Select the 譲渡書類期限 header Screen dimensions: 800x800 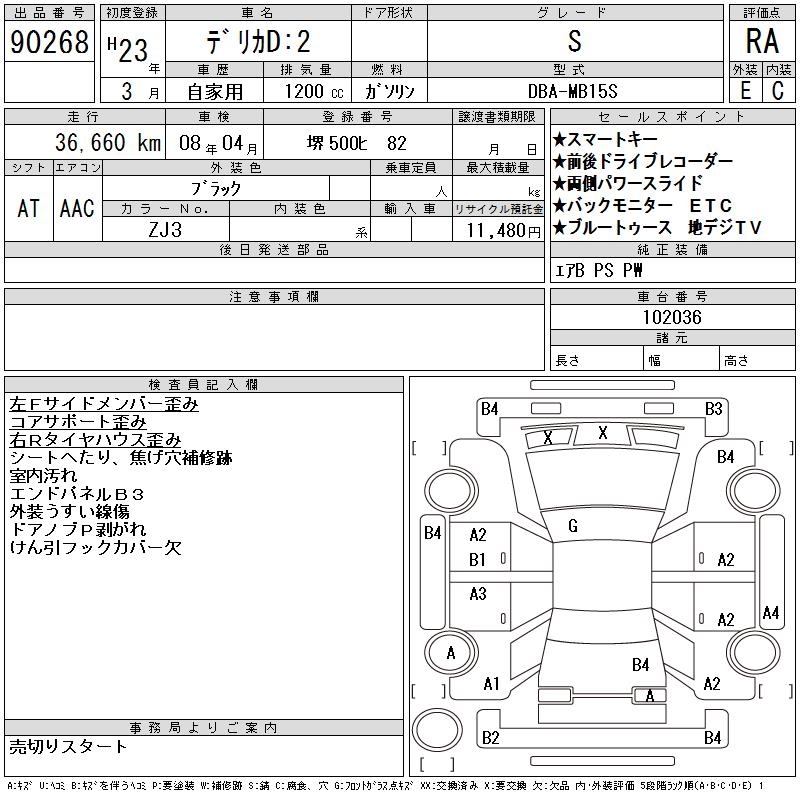coord(497,116)
